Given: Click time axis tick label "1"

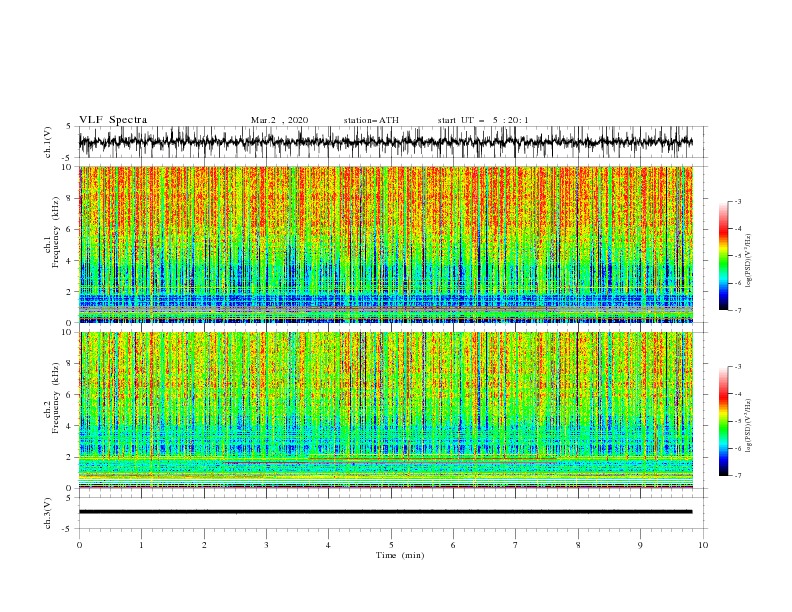Looking at the screenshot, I should point(141,545).
